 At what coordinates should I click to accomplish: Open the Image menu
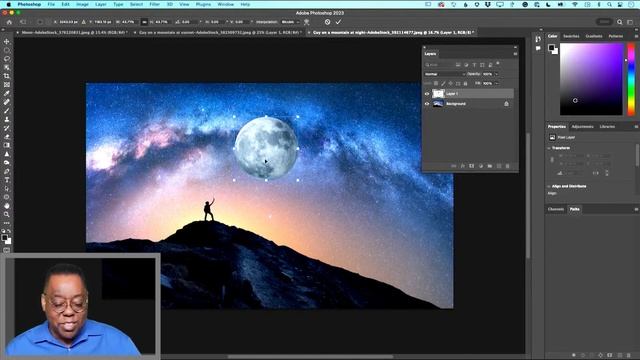click(x=82, y=4)
